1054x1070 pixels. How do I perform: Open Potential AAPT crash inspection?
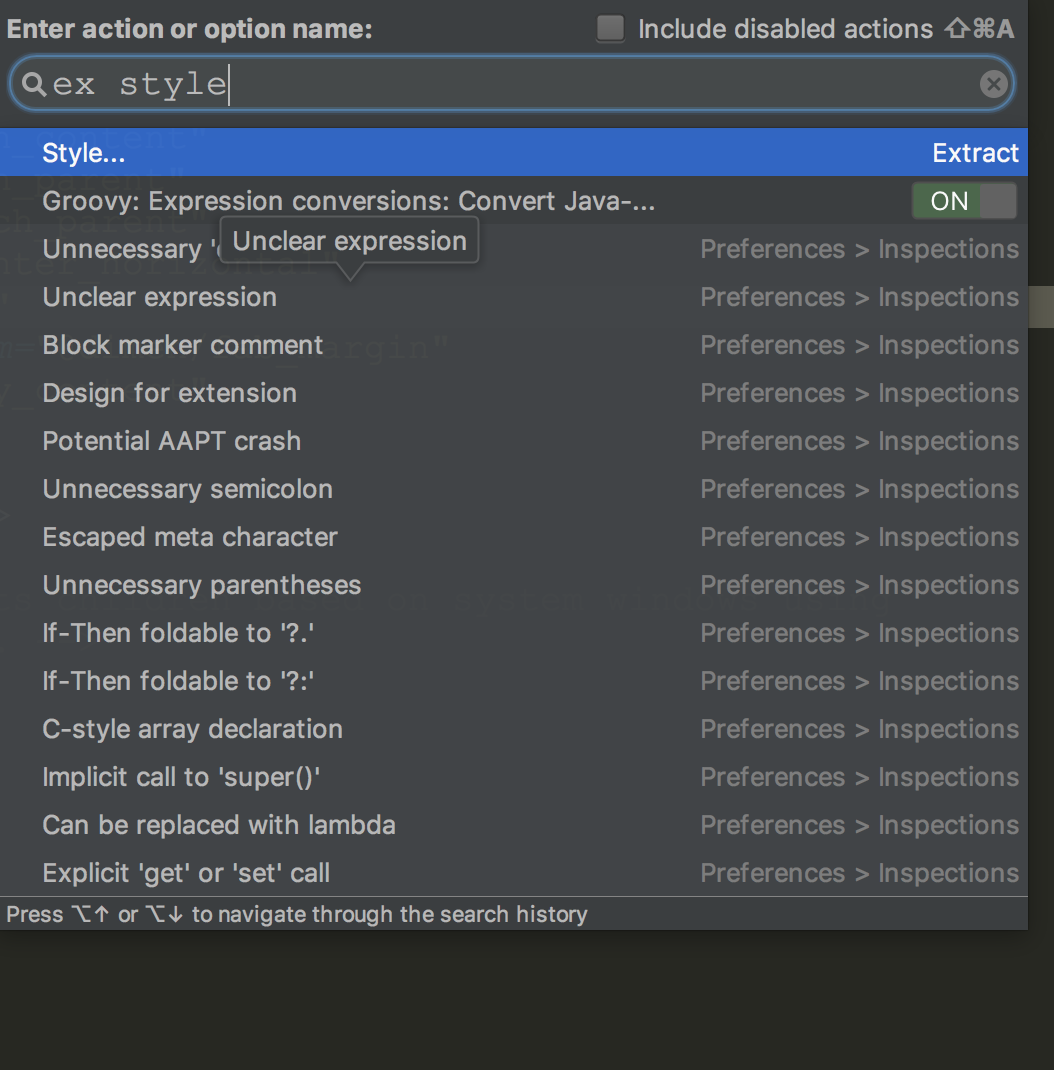(x=172, y=441)
